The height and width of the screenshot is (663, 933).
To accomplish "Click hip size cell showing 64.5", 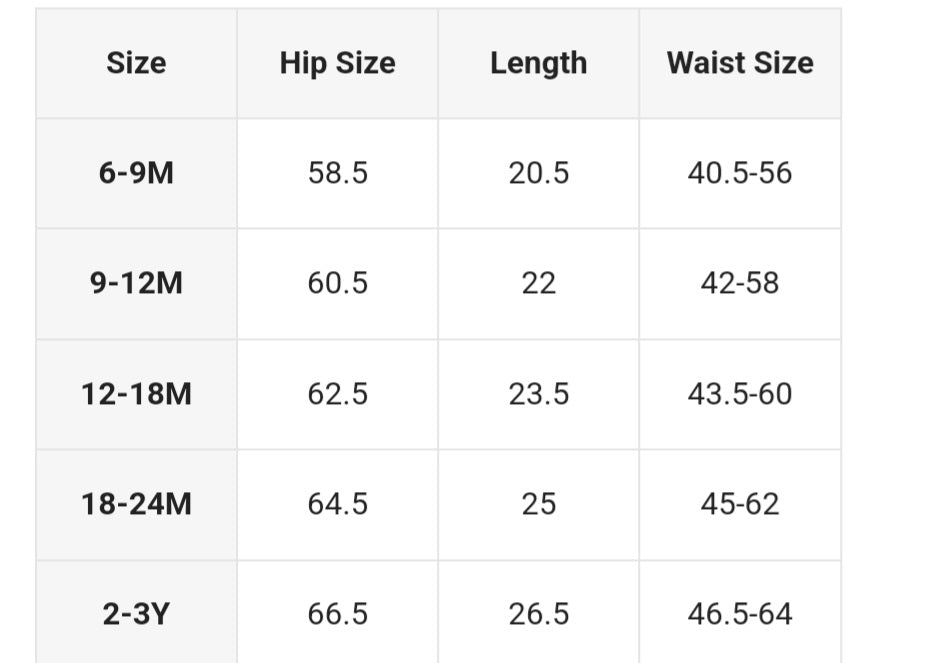I will pyautogui.click(x=337, y=504).
